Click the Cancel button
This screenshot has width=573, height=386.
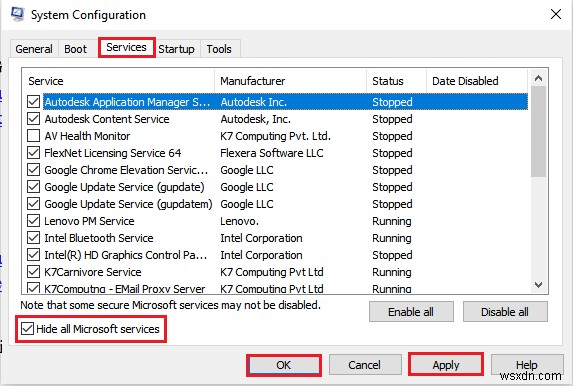(x=365, y=365)
